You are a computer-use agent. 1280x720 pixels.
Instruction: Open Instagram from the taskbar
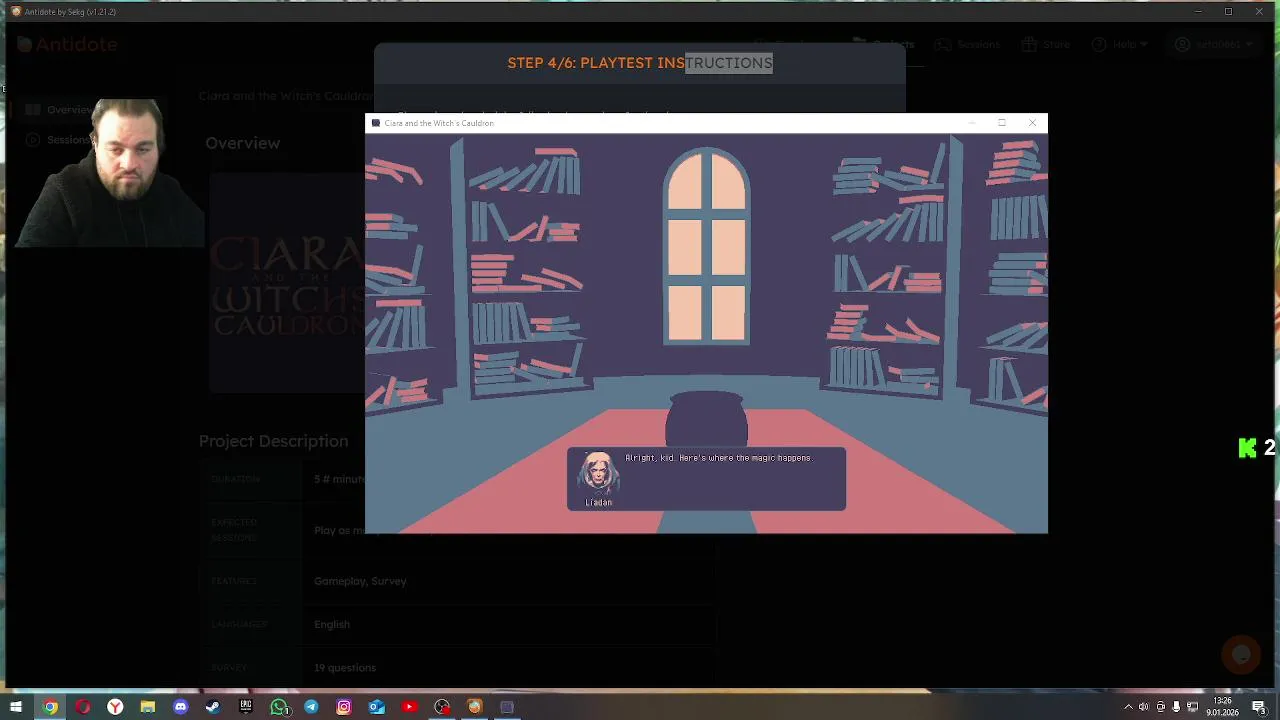pos(344,707)
